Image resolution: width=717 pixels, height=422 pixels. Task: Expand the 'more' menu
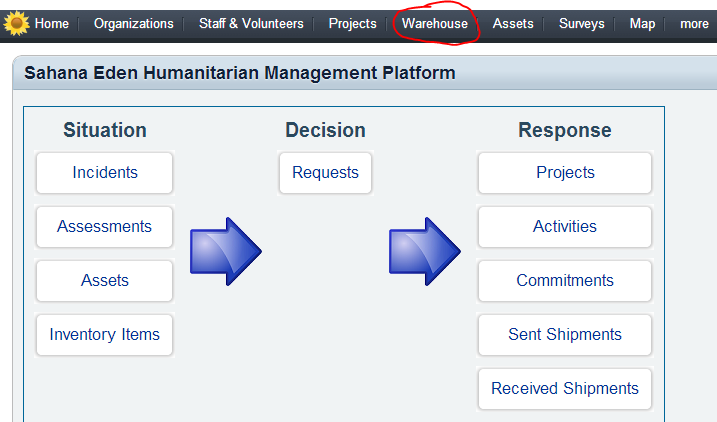coord(694,23)
